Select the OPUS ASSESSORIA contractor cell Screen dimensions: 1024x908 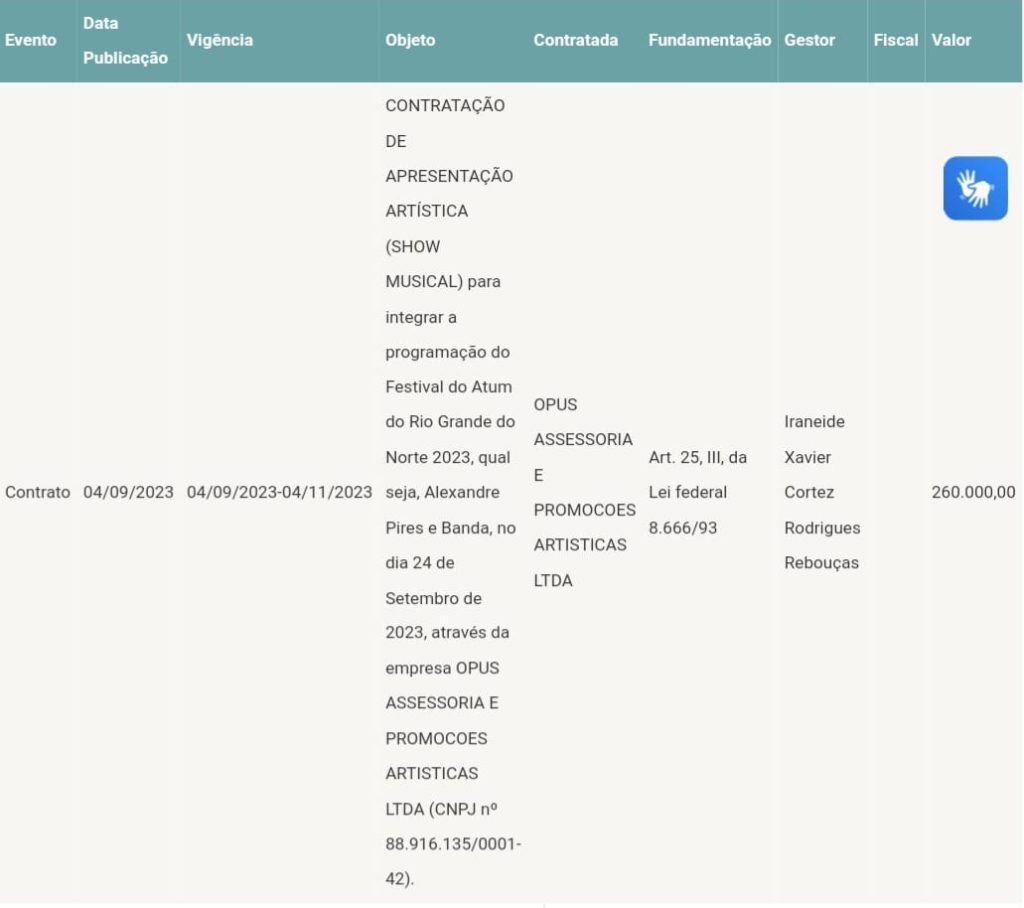tap(584, 492)
